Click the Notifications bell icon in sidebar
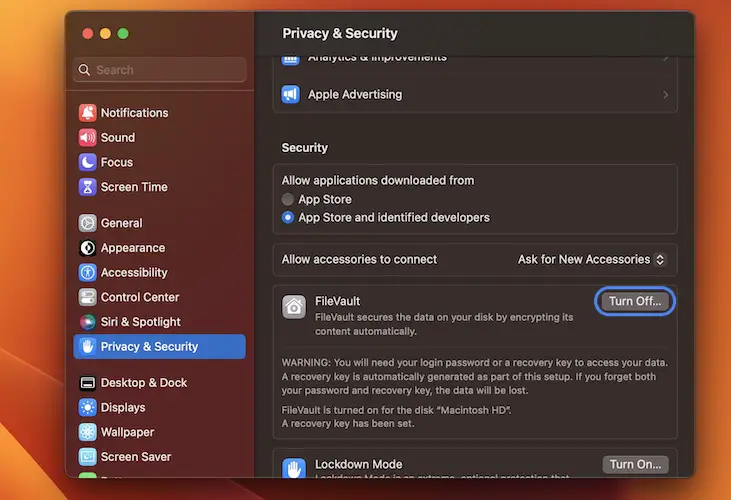Screen dimensions: 731x500 pyautogui.click(x=88, y=113)
